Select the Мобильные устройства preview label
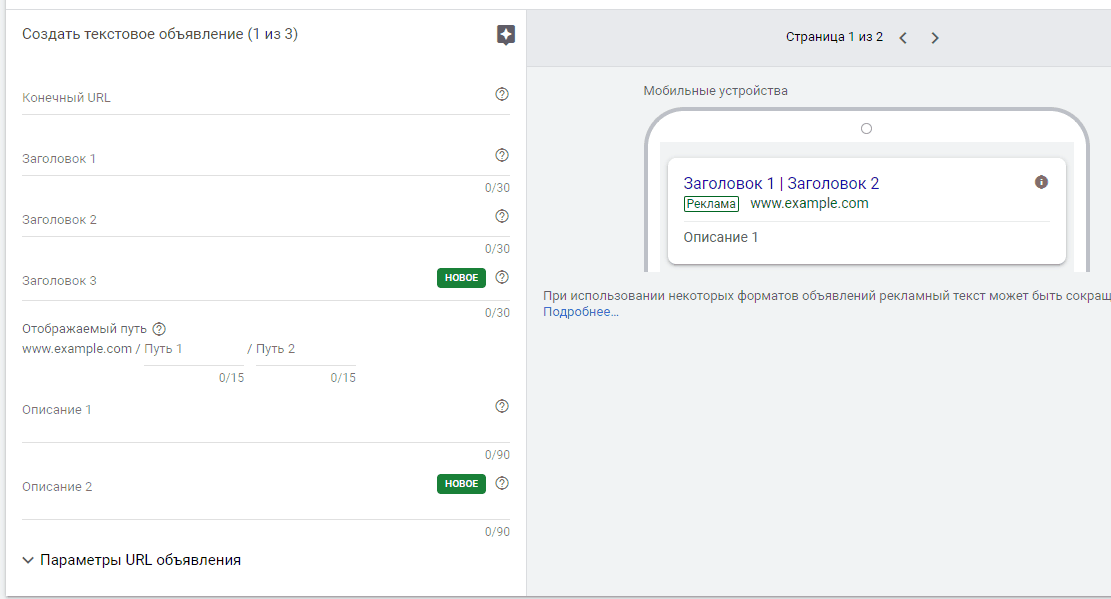 coord(715,90)
